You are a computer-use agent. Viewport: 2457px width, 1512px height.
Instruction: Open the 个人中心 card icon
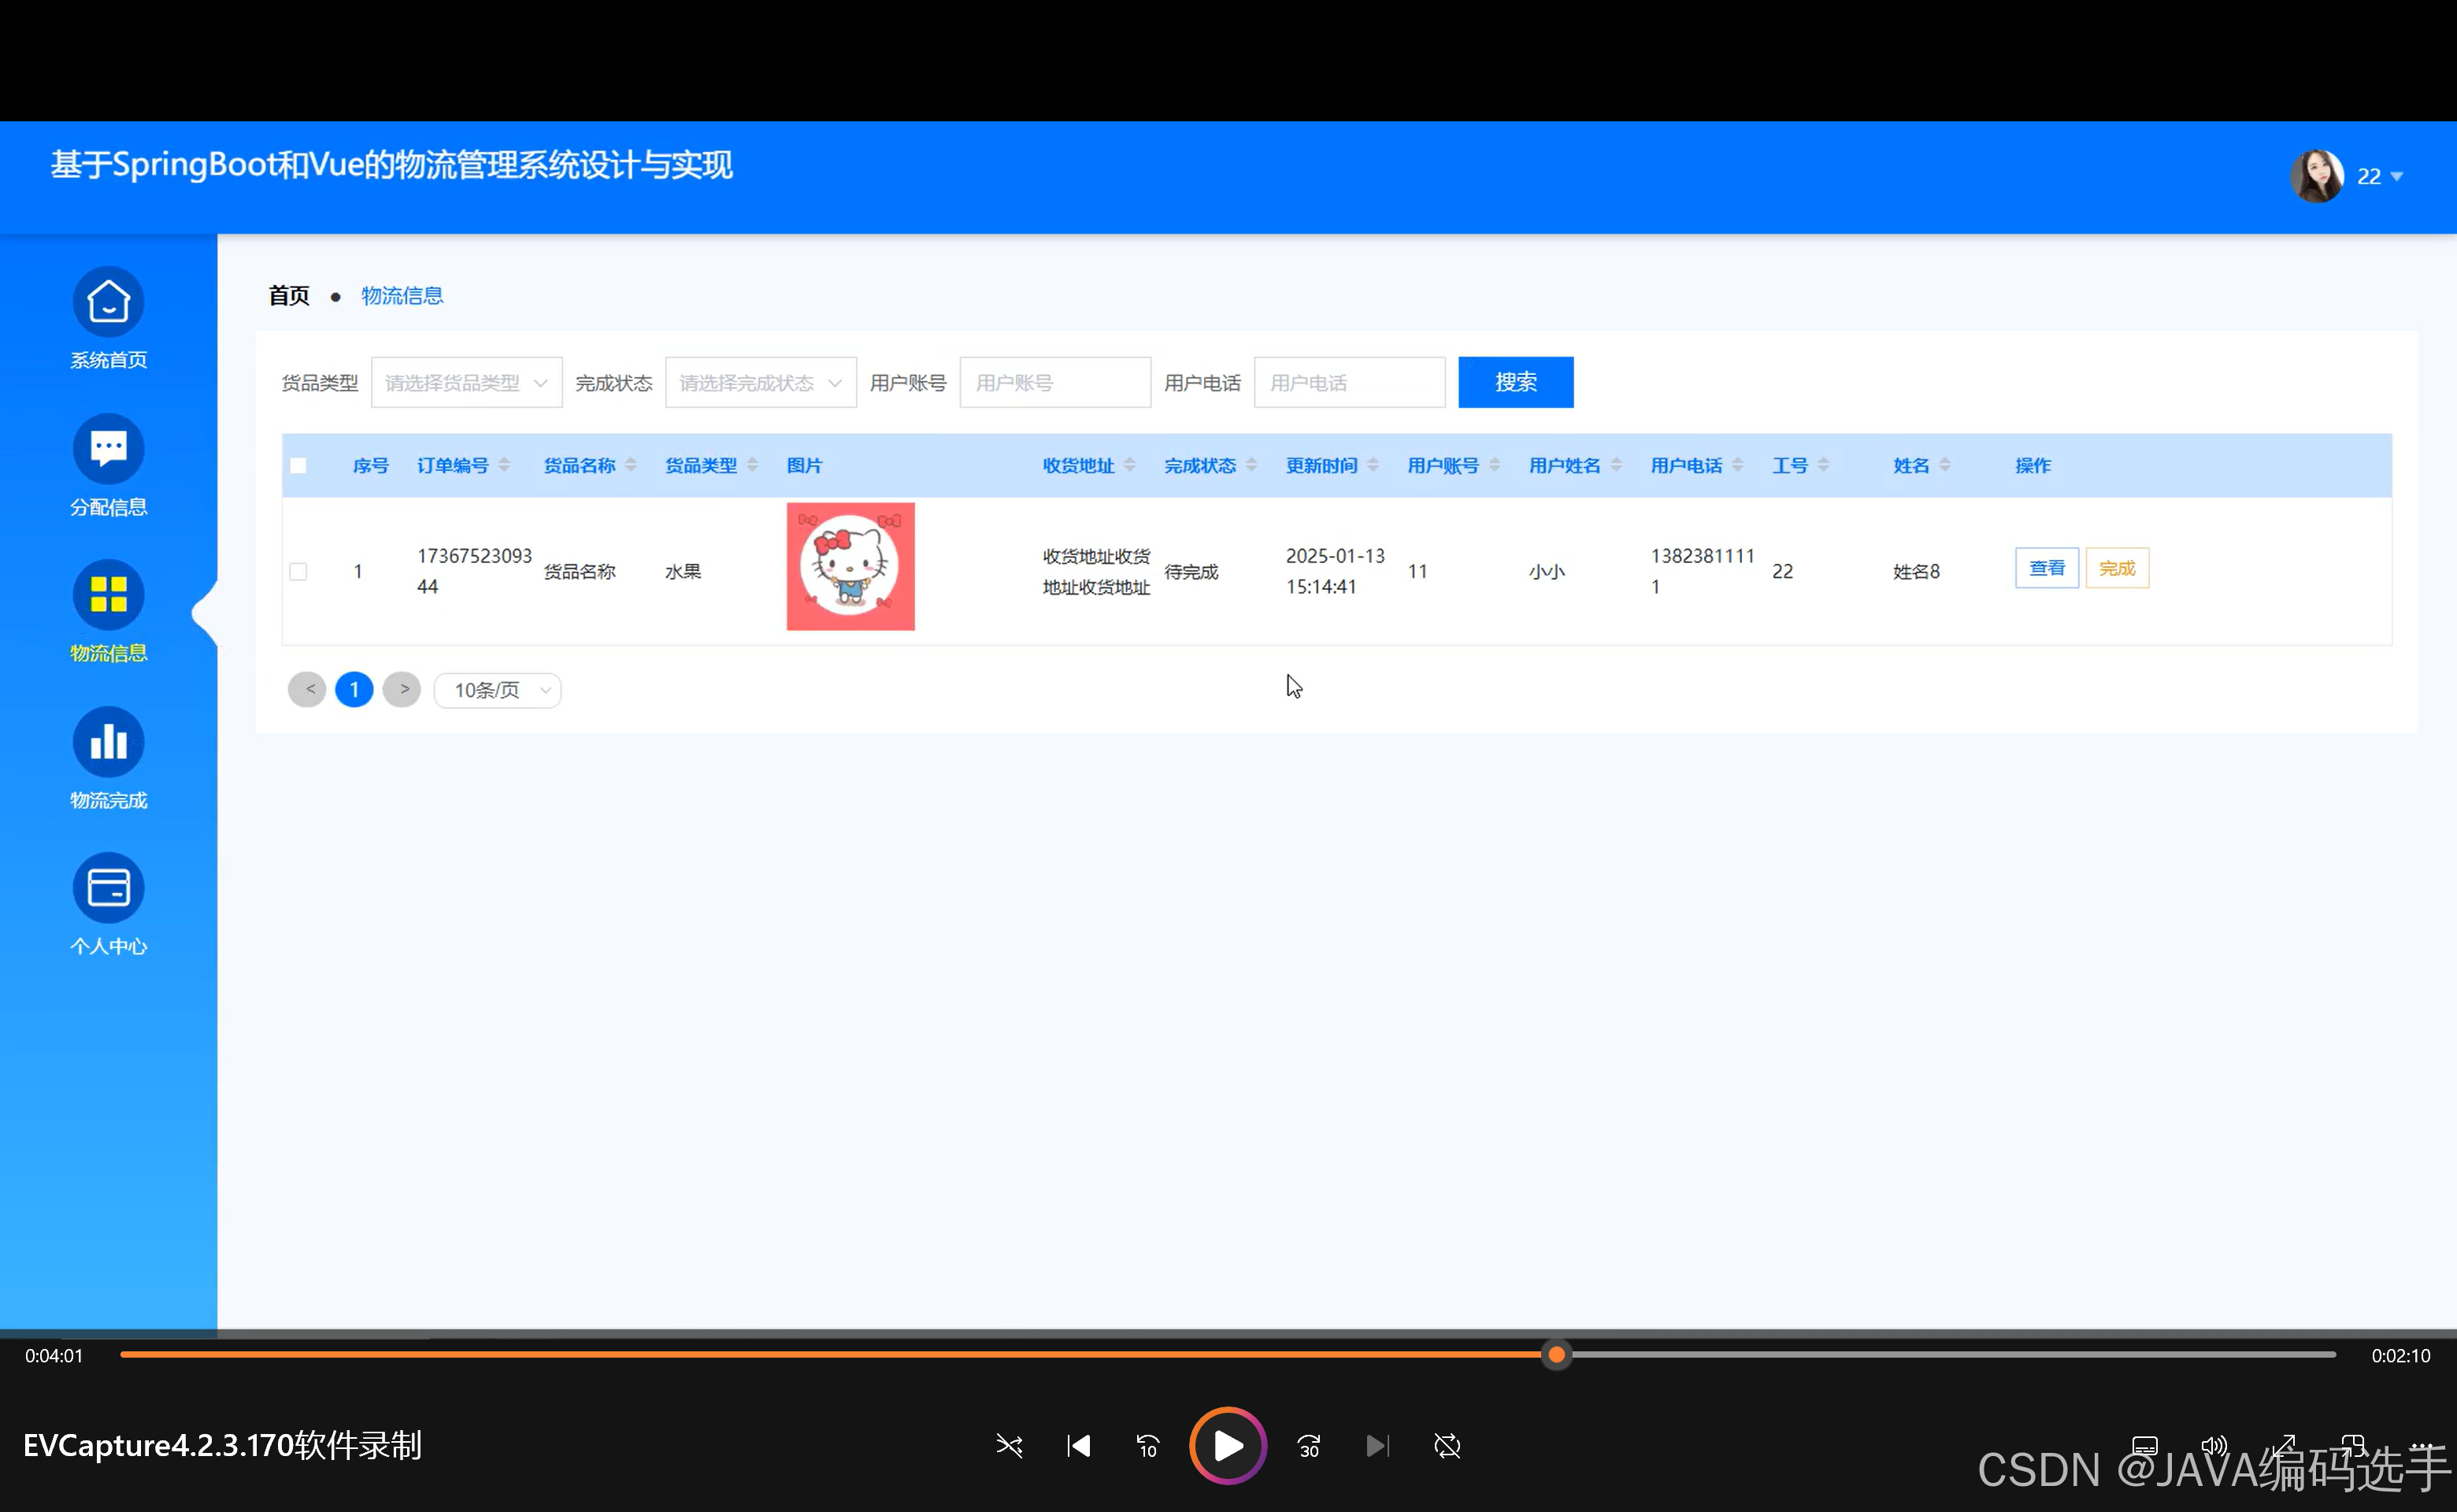(x=108, y=887)
